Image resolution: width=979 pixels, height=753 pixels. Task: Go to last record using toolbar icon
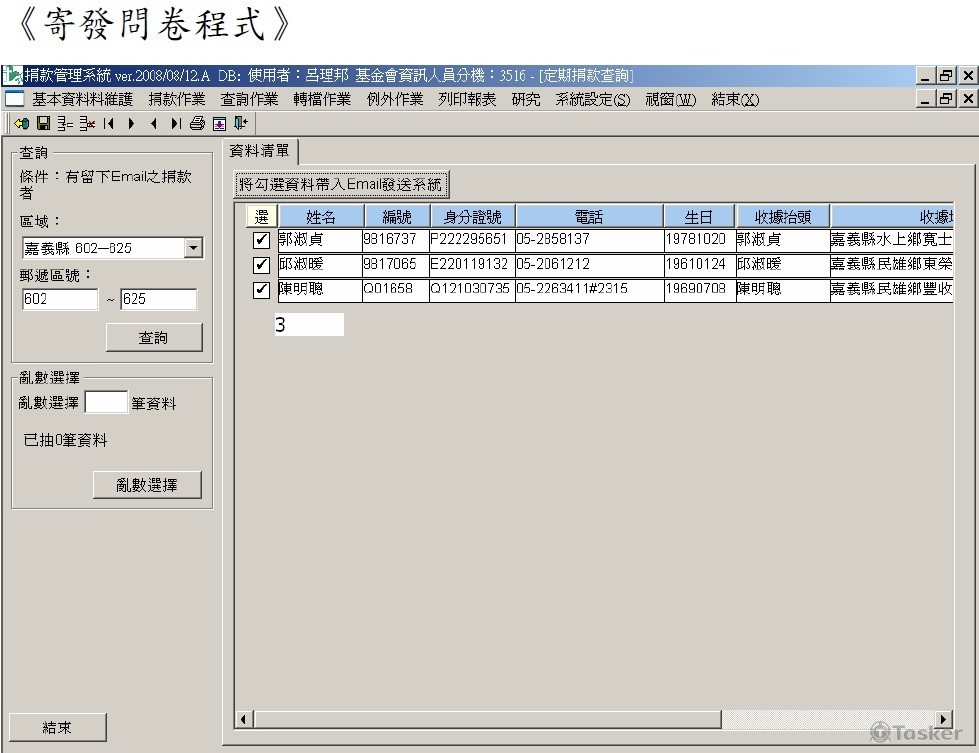(175, 124)
